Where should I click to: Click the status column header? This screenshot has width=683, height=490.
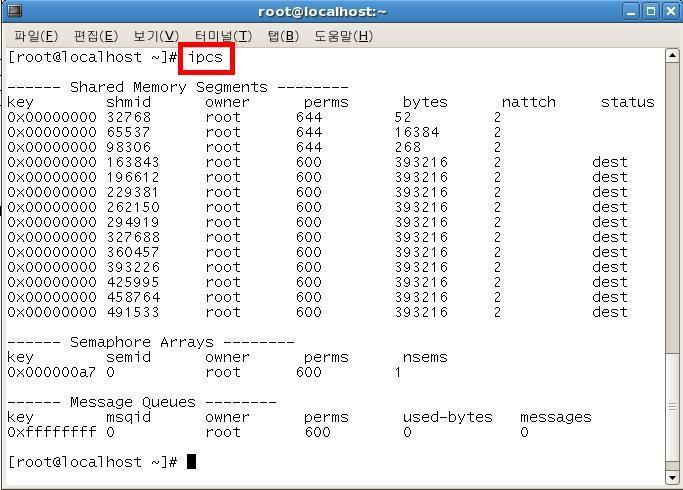[x=628, y=102]
